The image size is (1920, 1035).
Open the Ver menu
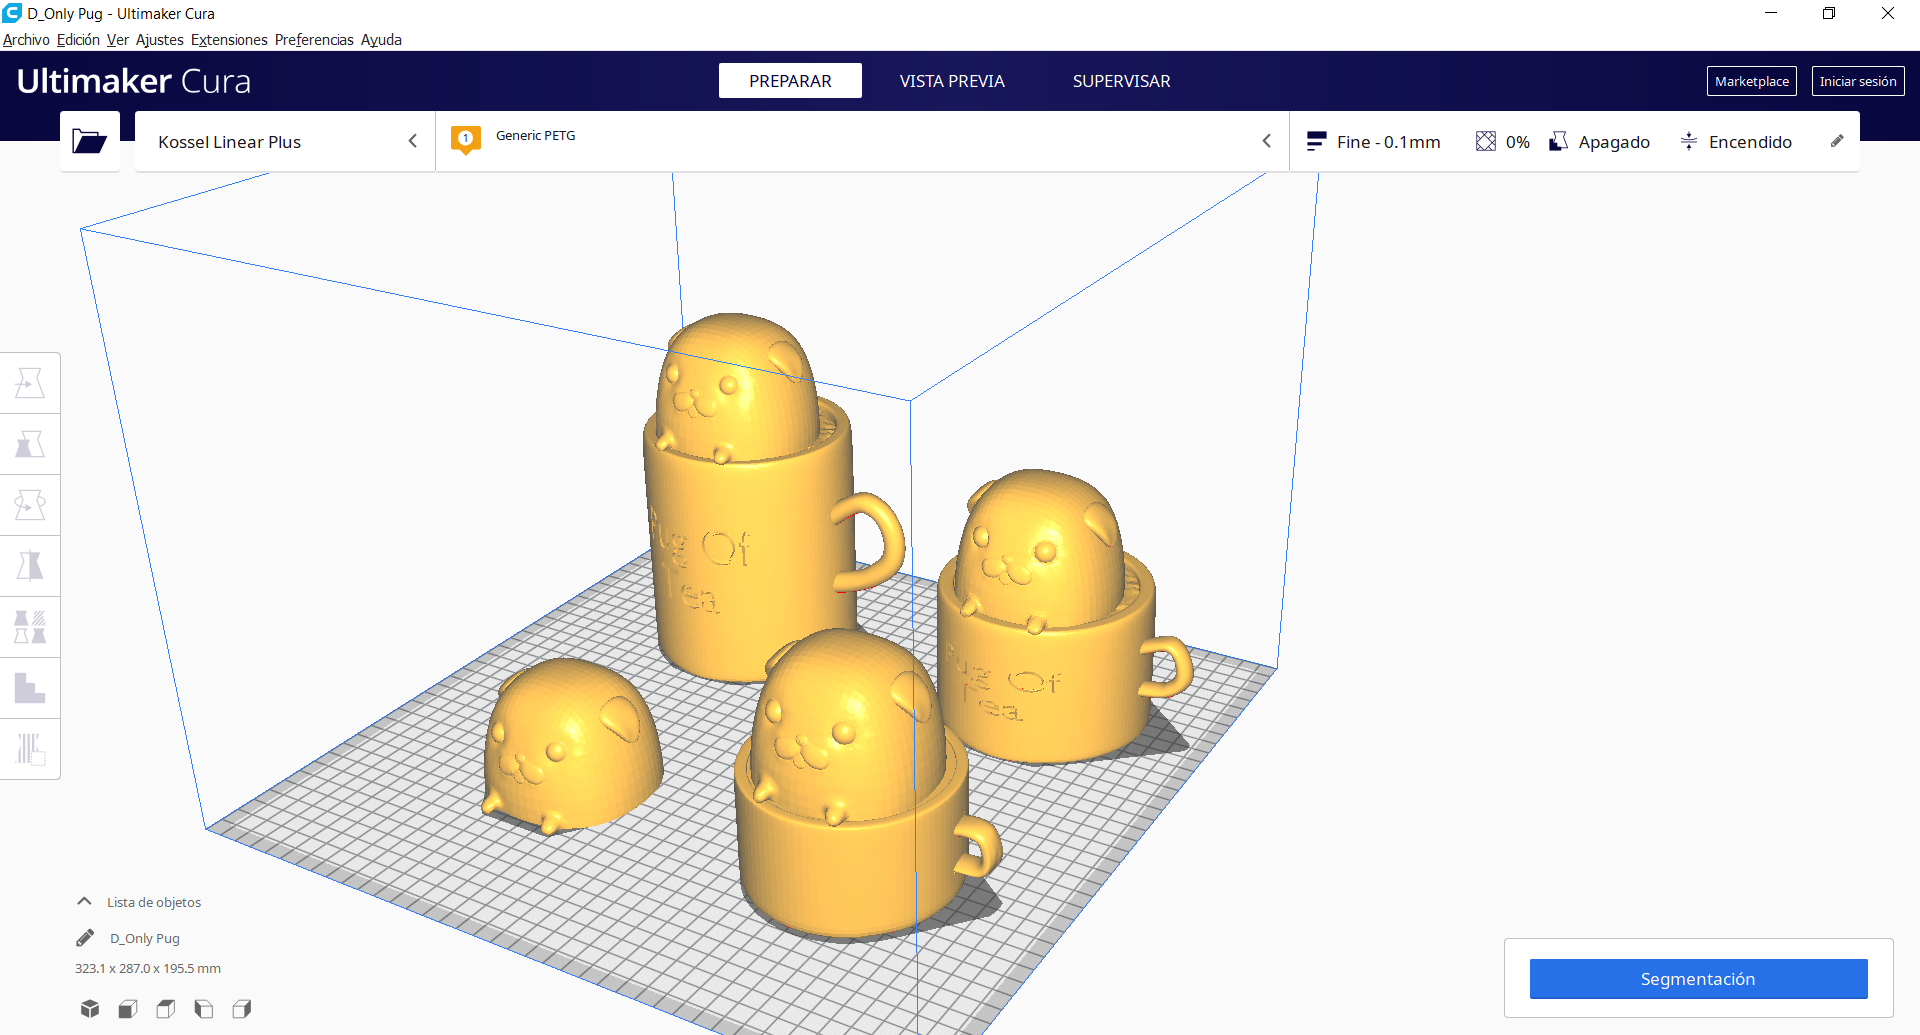[x=118, y=40]
